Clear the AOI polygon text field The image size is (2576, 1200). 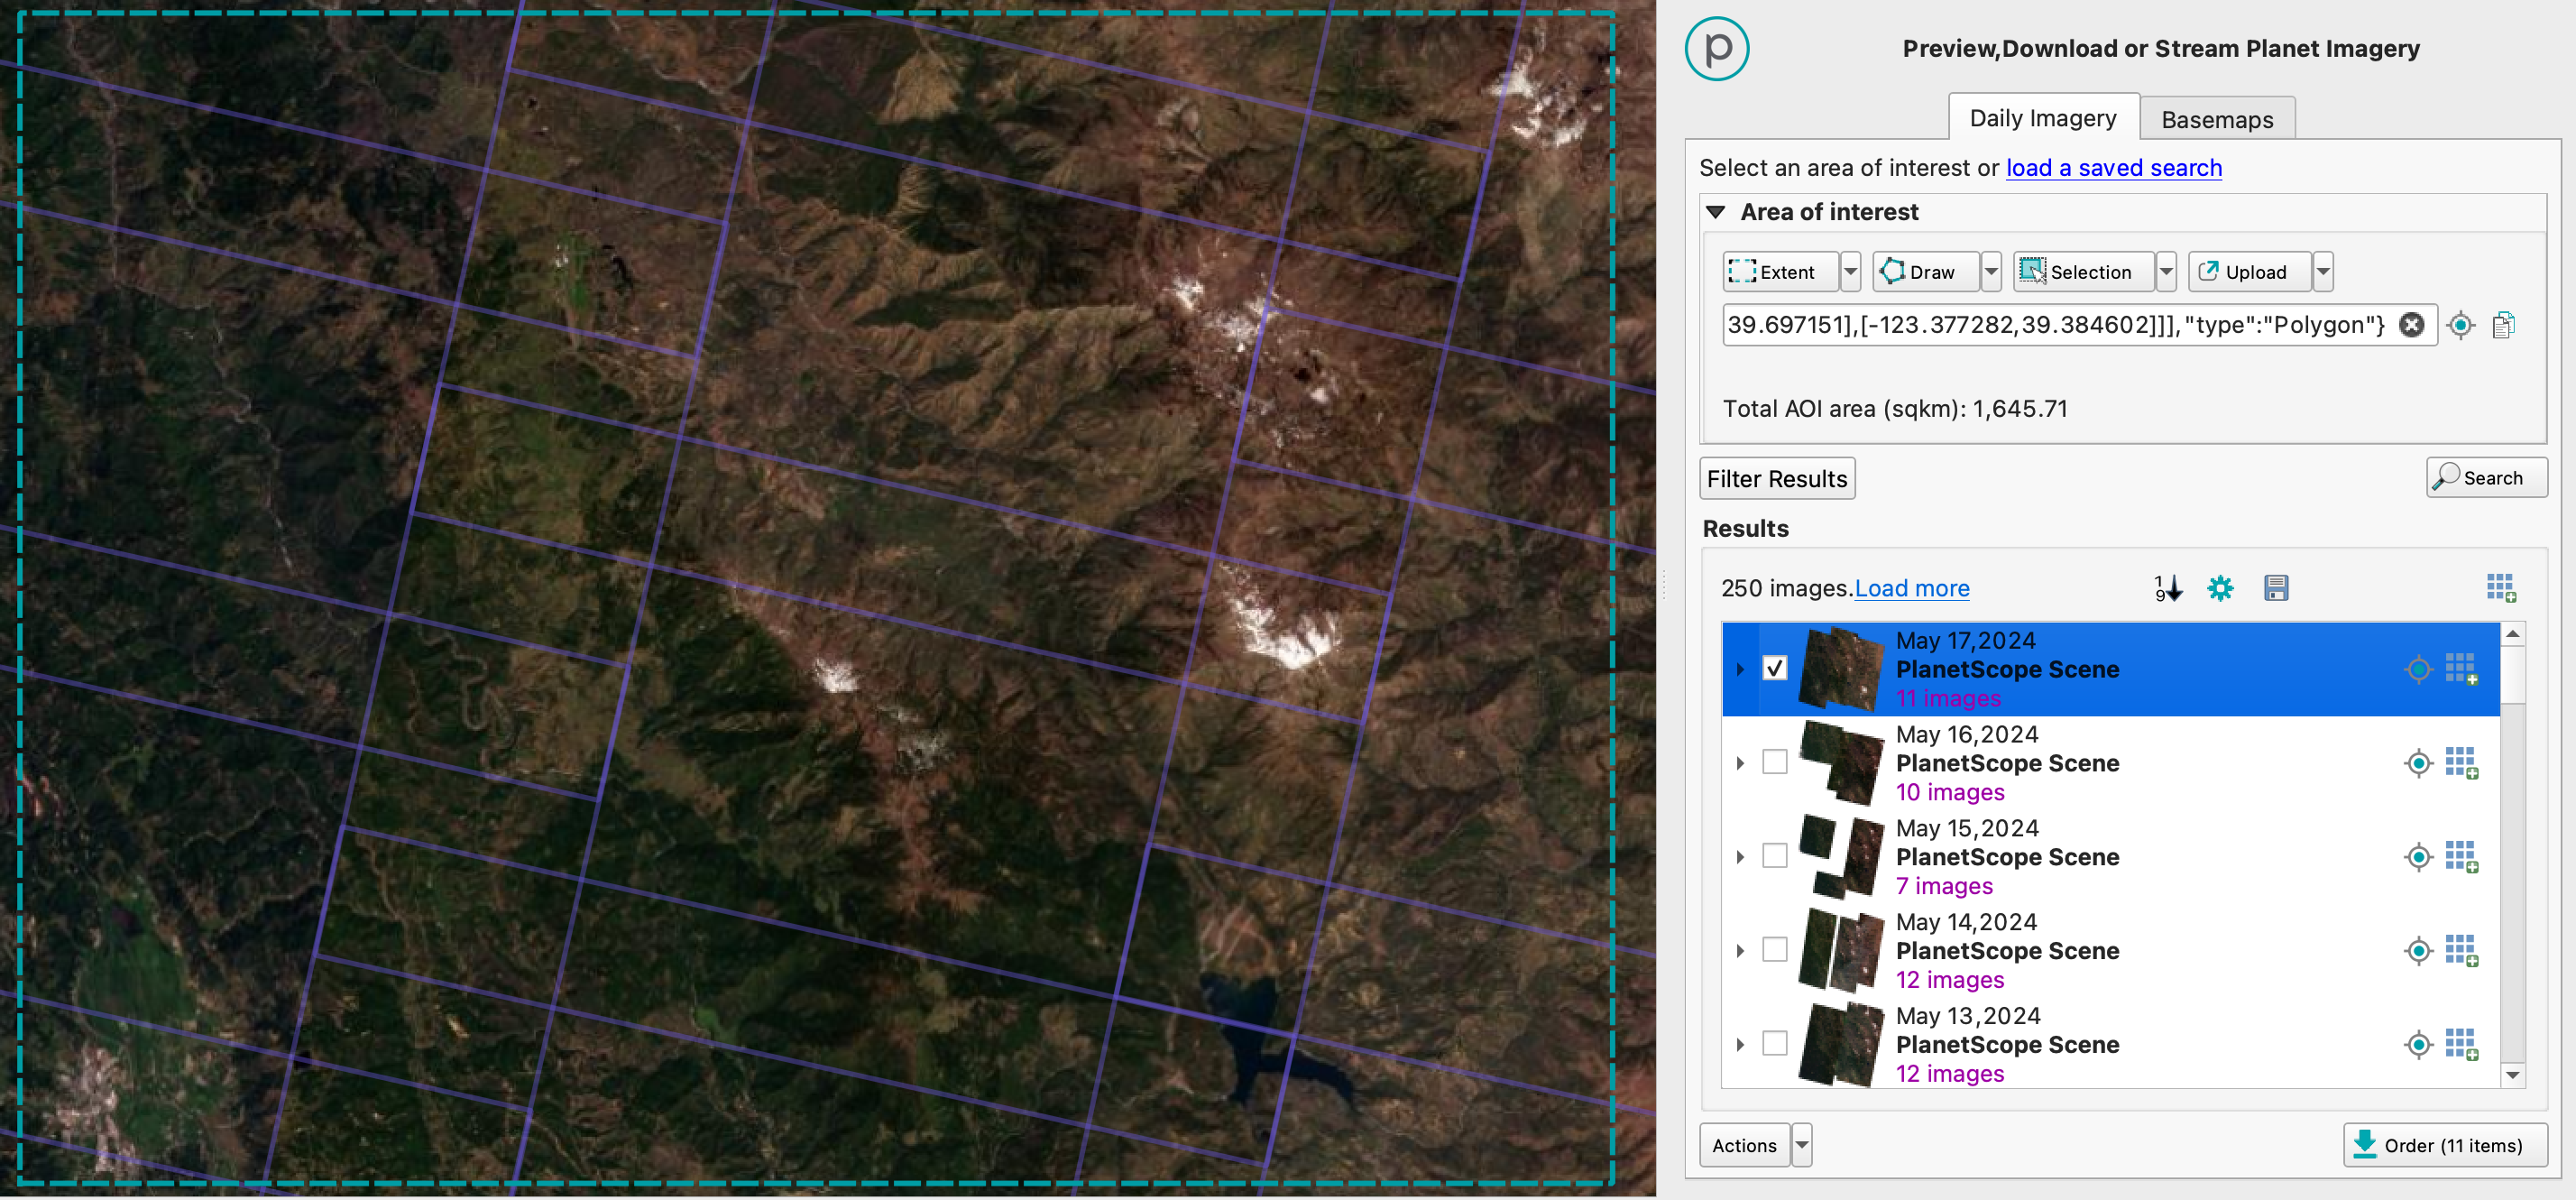(x=2411, y=325)
